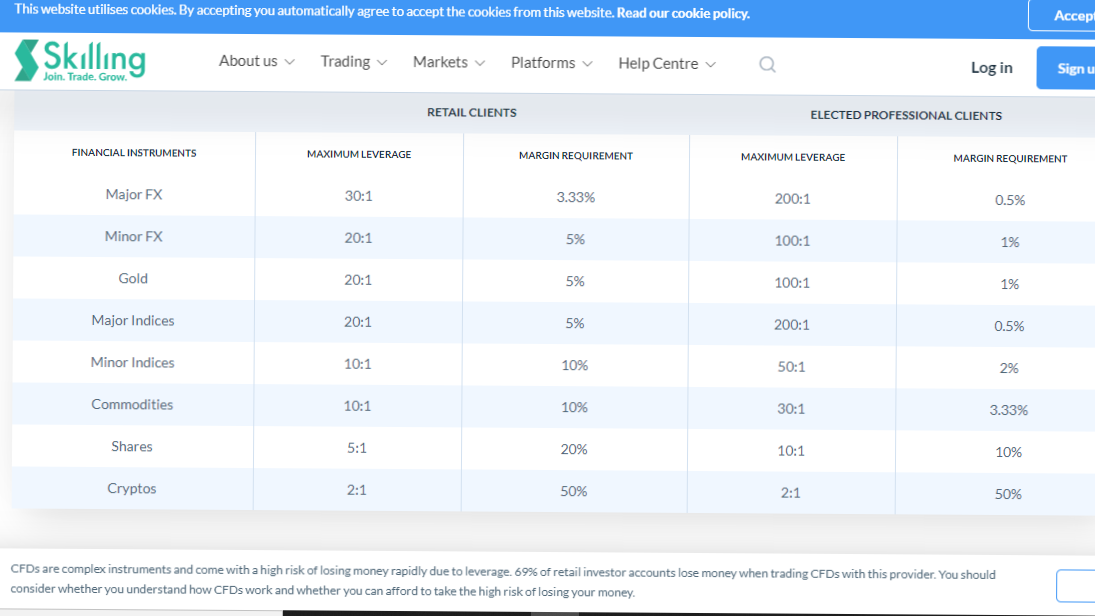Select the 200:1 professional leverage for Major Indices
The width and height of the screenshot is (1095, 616).
pyautogui.click(x=791, y=324)
